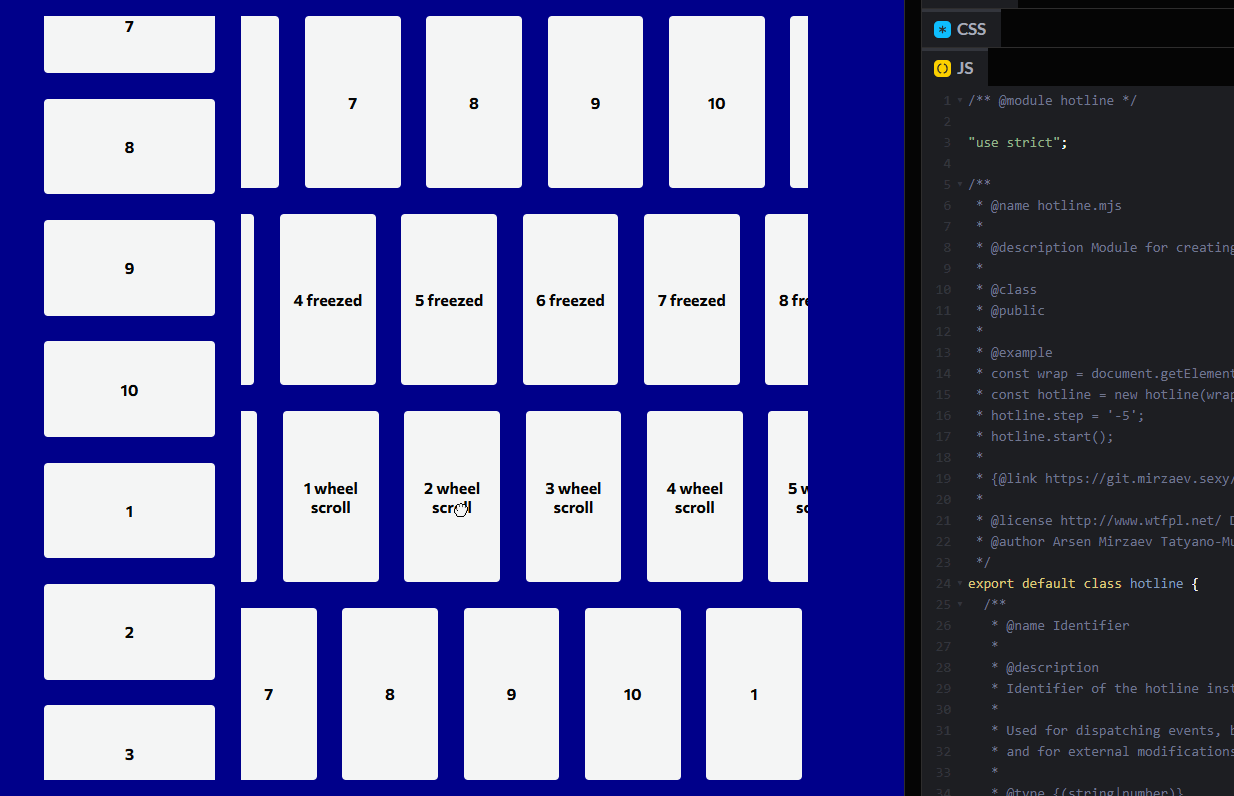
Task: Collapse the fold arrow on line 1
Action: coord(960,101)
